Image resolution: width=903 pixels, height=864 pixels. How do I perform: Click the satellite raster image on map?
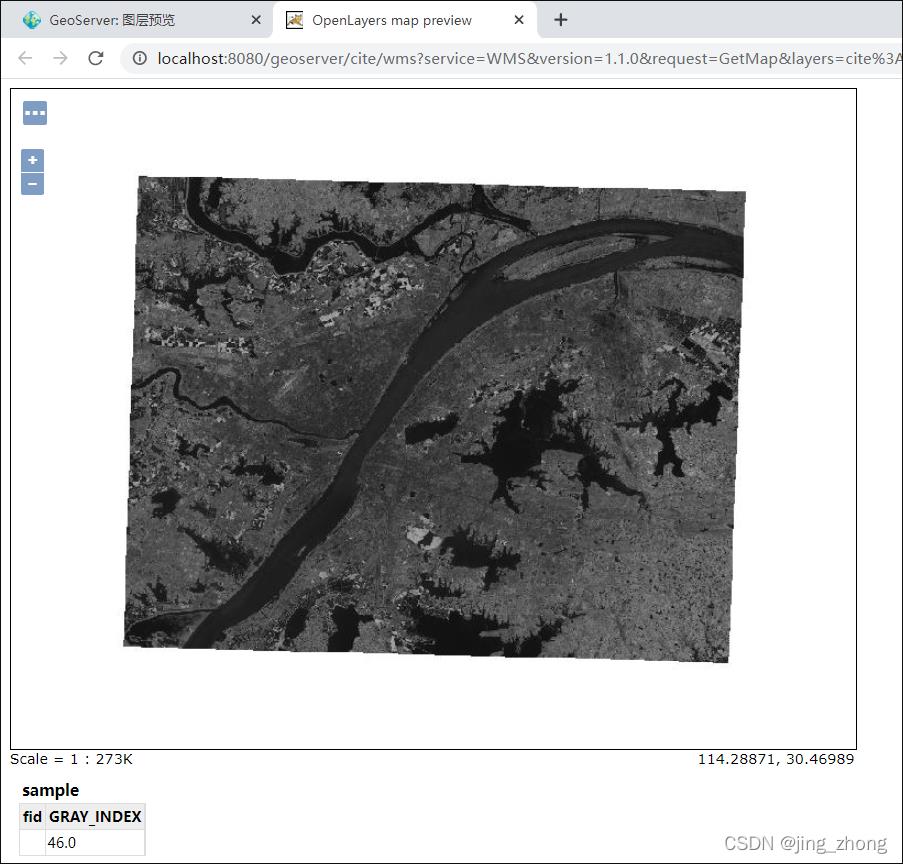tap(435, 419)
